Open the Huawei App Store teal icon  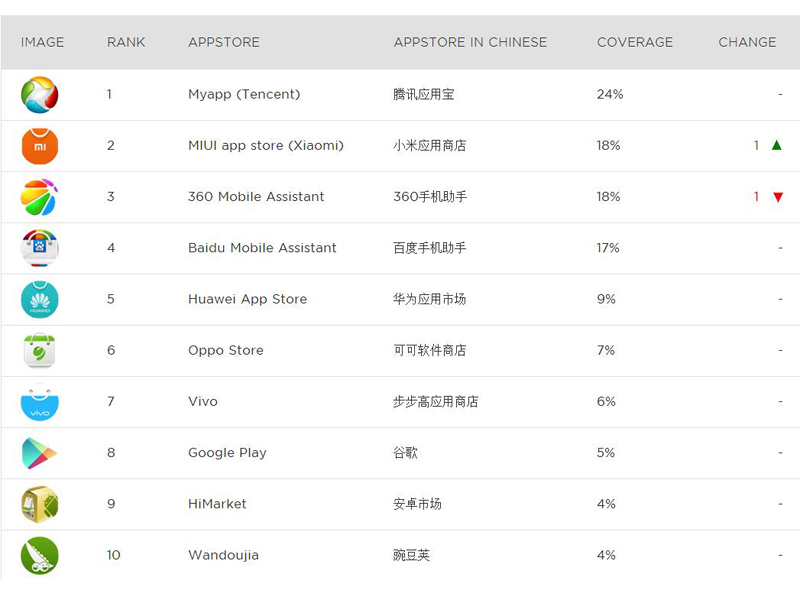39,299
